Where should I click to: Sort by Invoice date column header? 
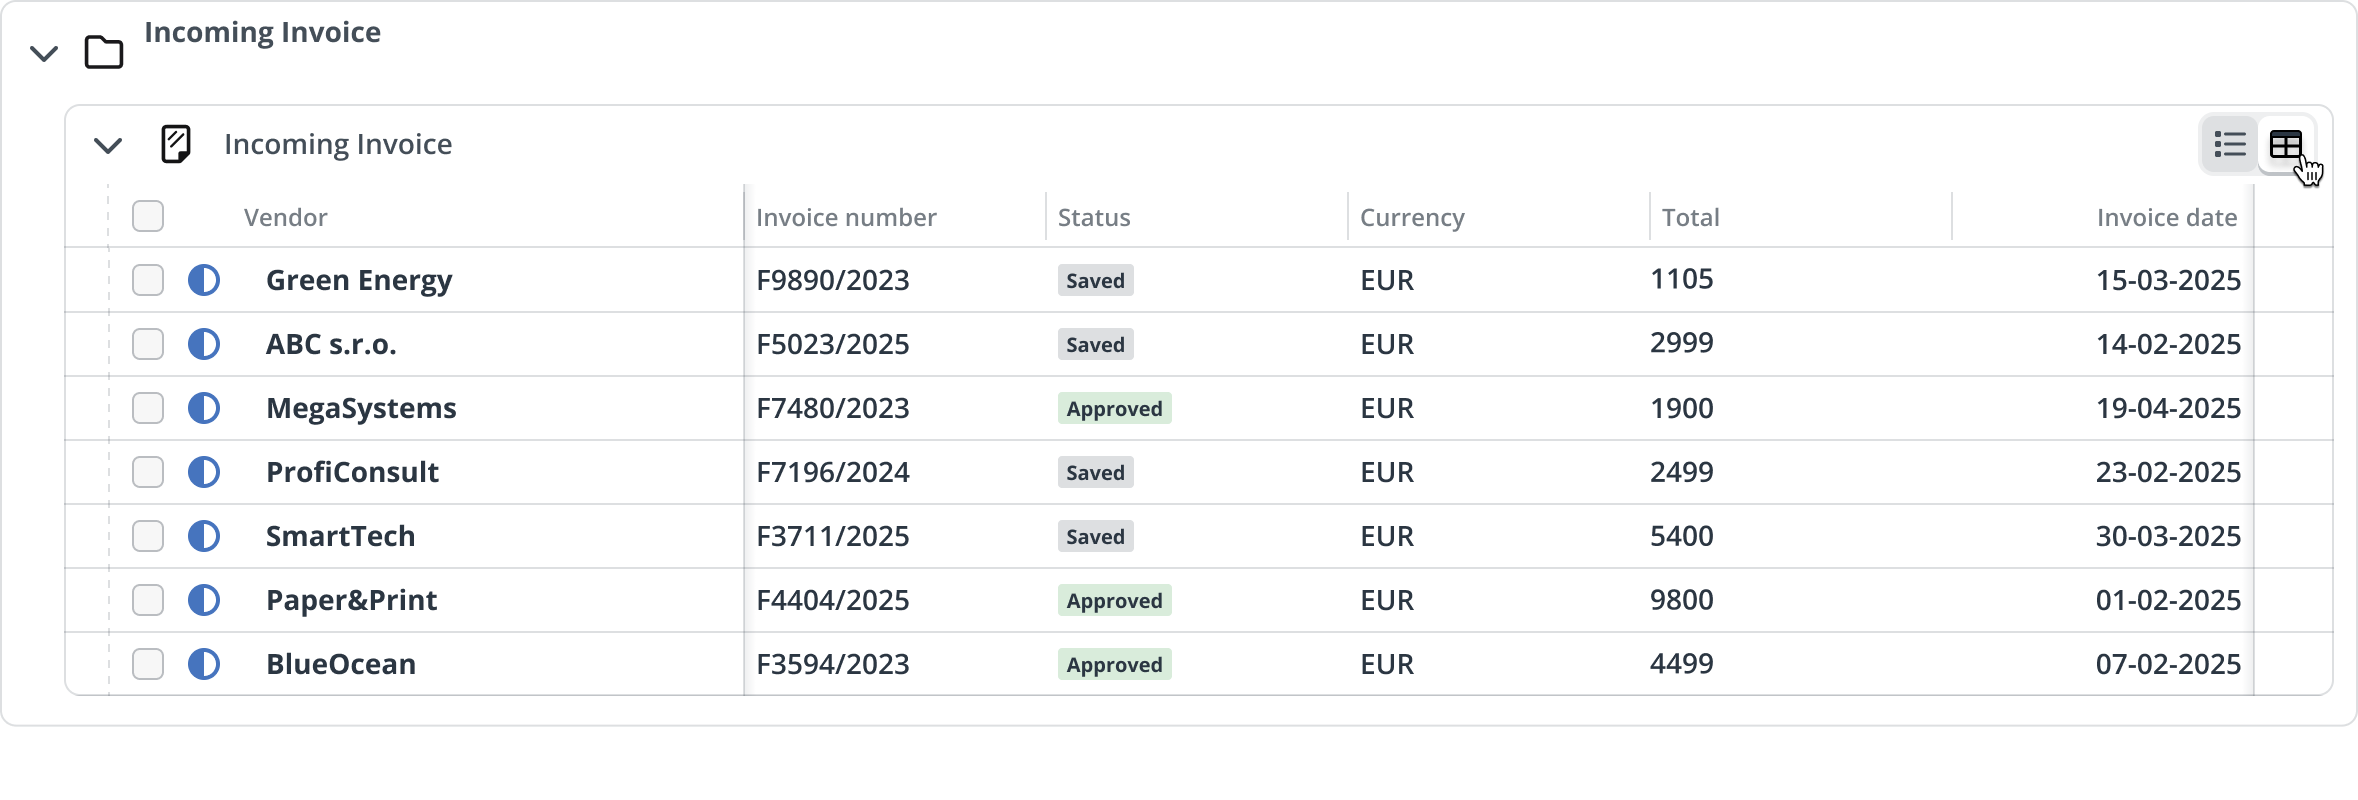[2166, 217]
